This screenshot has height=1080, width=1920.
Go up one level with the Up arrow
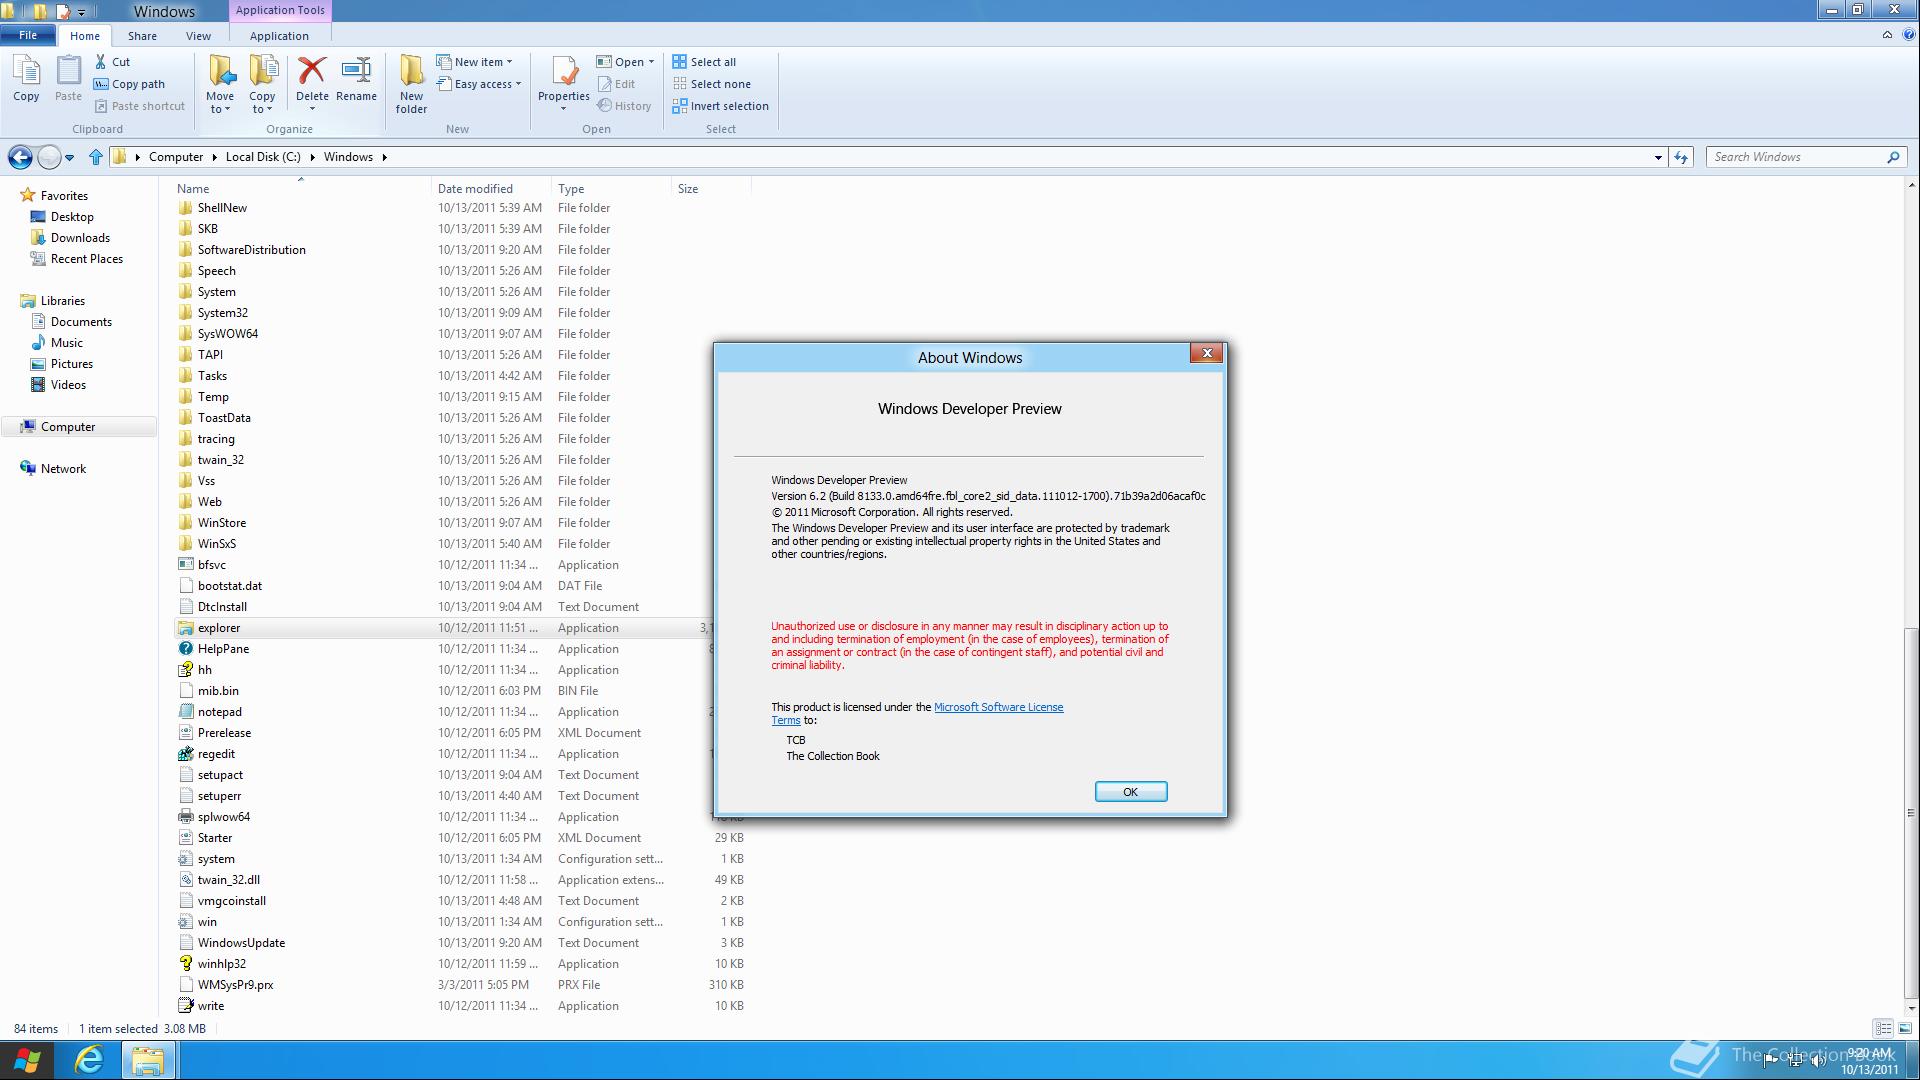pyautogui.click(x=96, y=157)
